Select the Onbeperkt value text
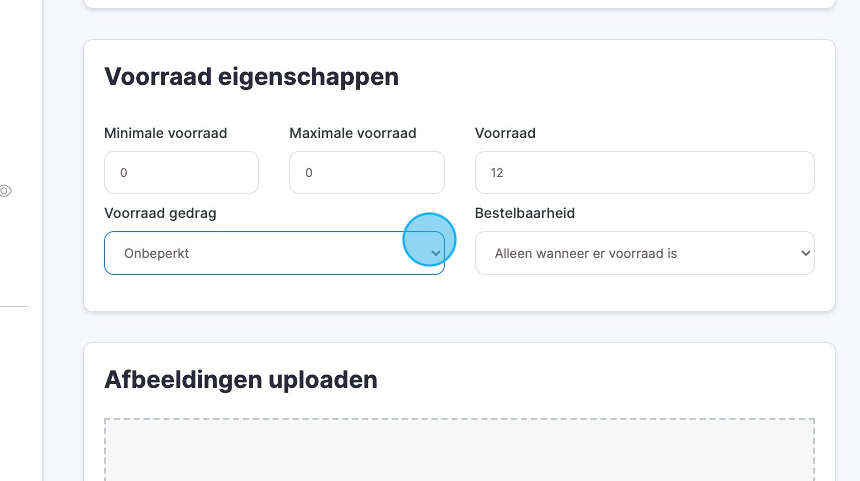860x481 pixels. [156, 254]
